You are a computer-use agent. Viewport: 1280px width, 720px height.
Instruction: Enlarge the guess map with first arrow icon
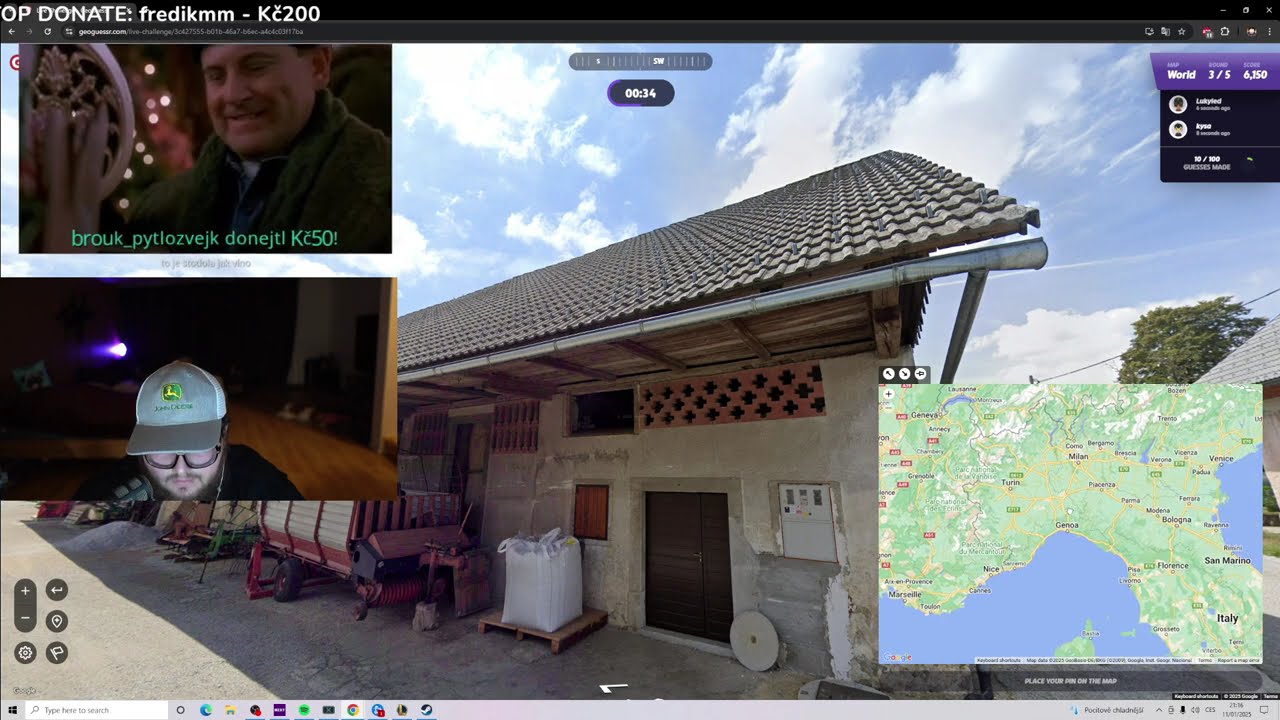(x=889, y=374)
